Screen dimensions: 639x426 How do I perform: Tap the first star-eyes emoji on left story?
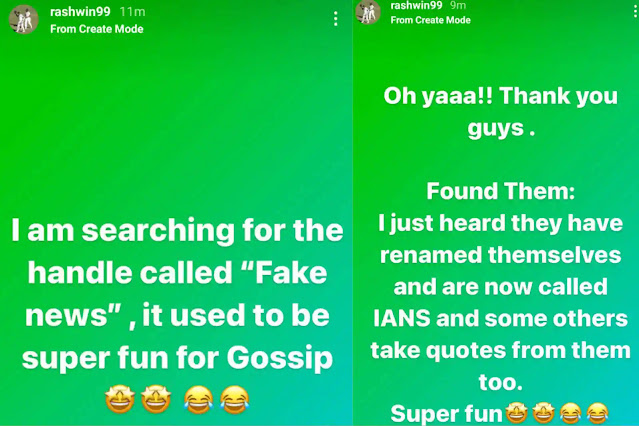(x=120, y=400)
